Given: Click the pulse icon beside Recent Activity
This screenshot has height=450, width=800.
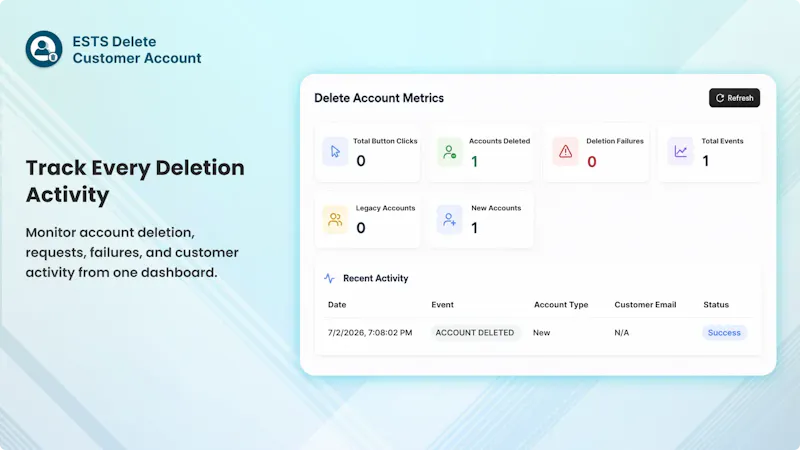Looking at the screenshot, I should pyautogui.click(x=330, y=278).
